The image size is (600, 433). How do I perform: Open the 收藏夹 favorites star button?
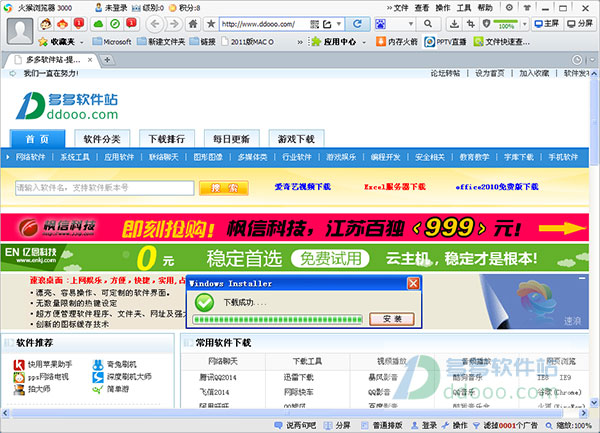pos(57,42)
